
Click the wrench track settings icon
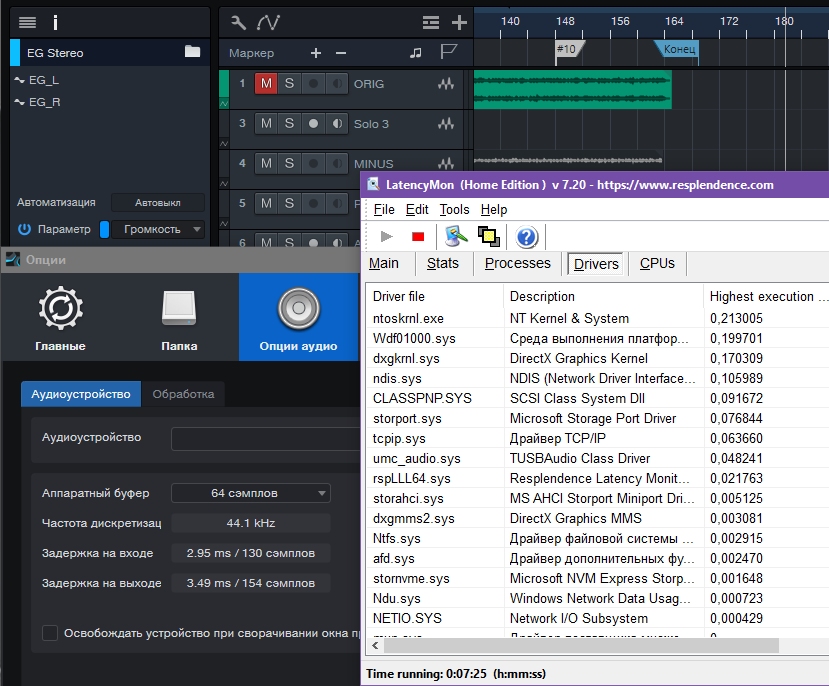click(238, 22)
